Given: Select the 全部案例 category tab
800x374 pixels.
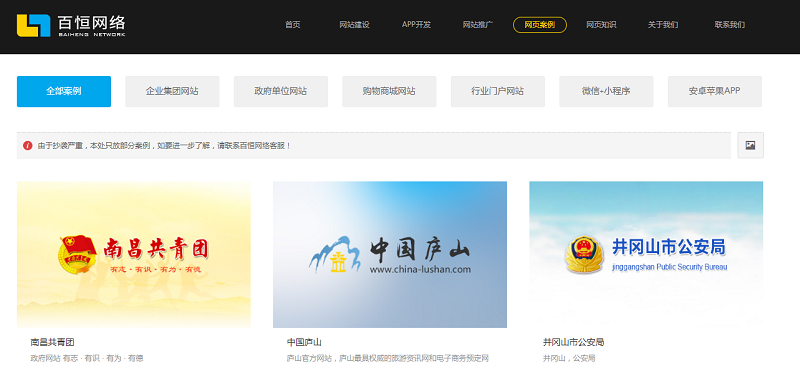Looking at the screenshot, I should (64, 91).
